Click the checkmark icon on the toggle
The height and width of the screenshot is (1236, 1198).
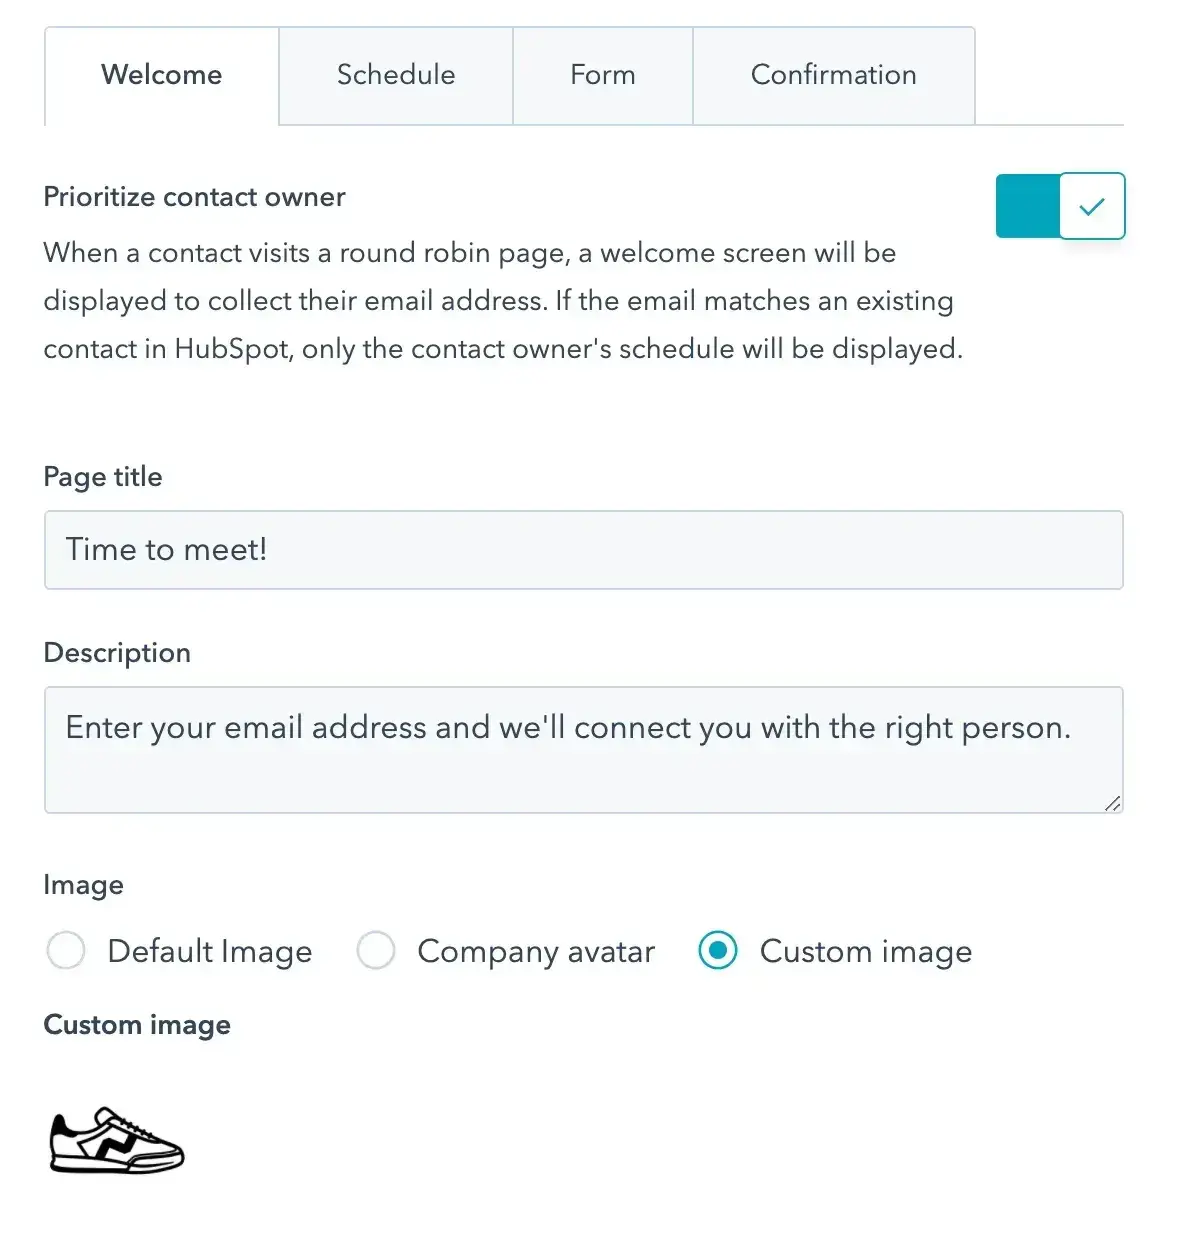1092,206
